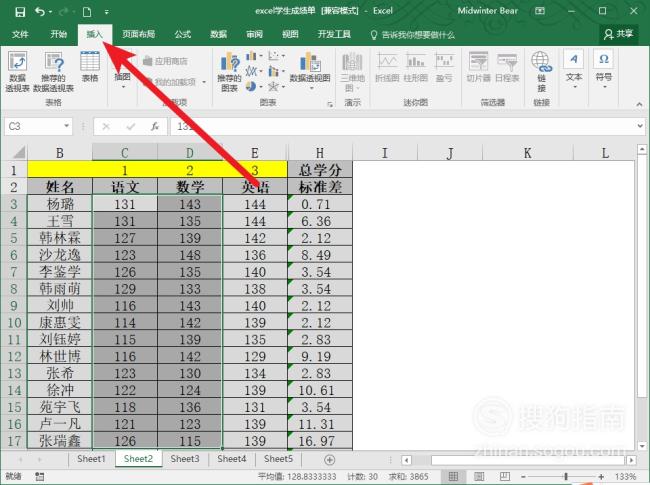This screenshot has height=485, width=650.
Task: Click cell with value 10.61
Action: click(x=320, y=390)
